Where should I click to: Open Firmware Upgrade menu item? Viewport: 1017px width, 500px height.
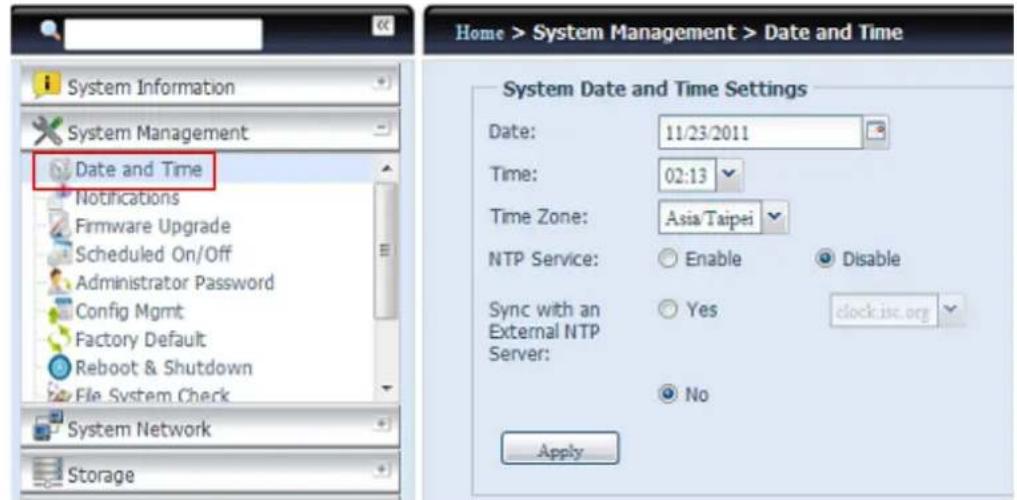click(153, 226)
